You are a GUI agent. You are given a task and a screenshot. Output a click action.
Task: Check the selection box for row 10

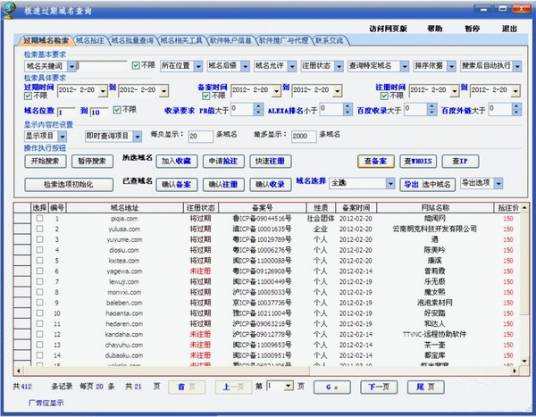40,313
